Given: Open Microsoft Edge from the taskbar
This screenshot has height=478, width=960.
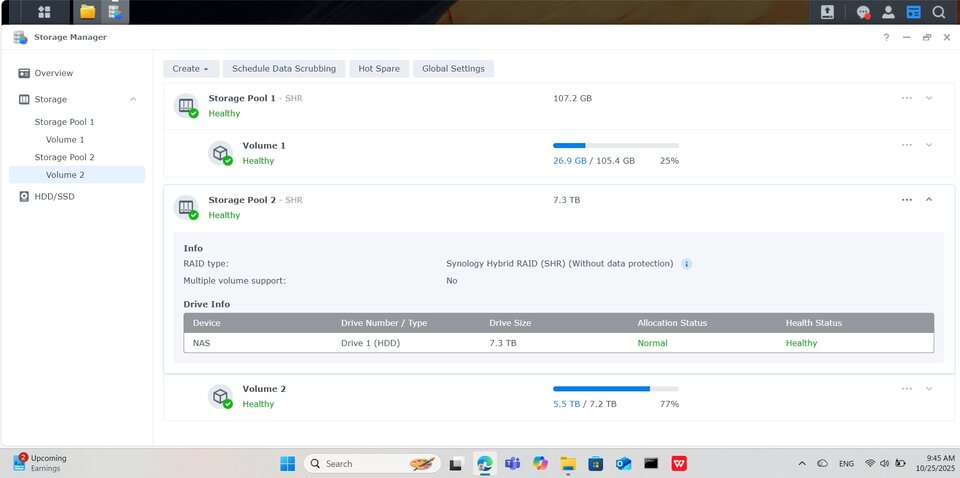Looking at the screenshot, I should click(485, 464).
